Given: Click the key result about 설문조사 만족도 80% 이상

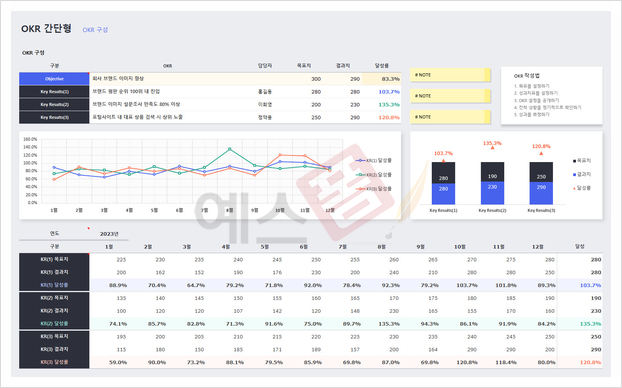Looking at the screenshot, I should tap(136, 104).
